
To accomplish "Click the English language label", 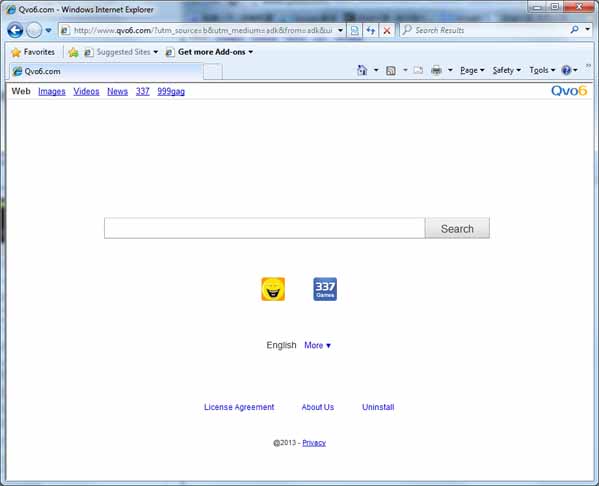I will (282, 345).
